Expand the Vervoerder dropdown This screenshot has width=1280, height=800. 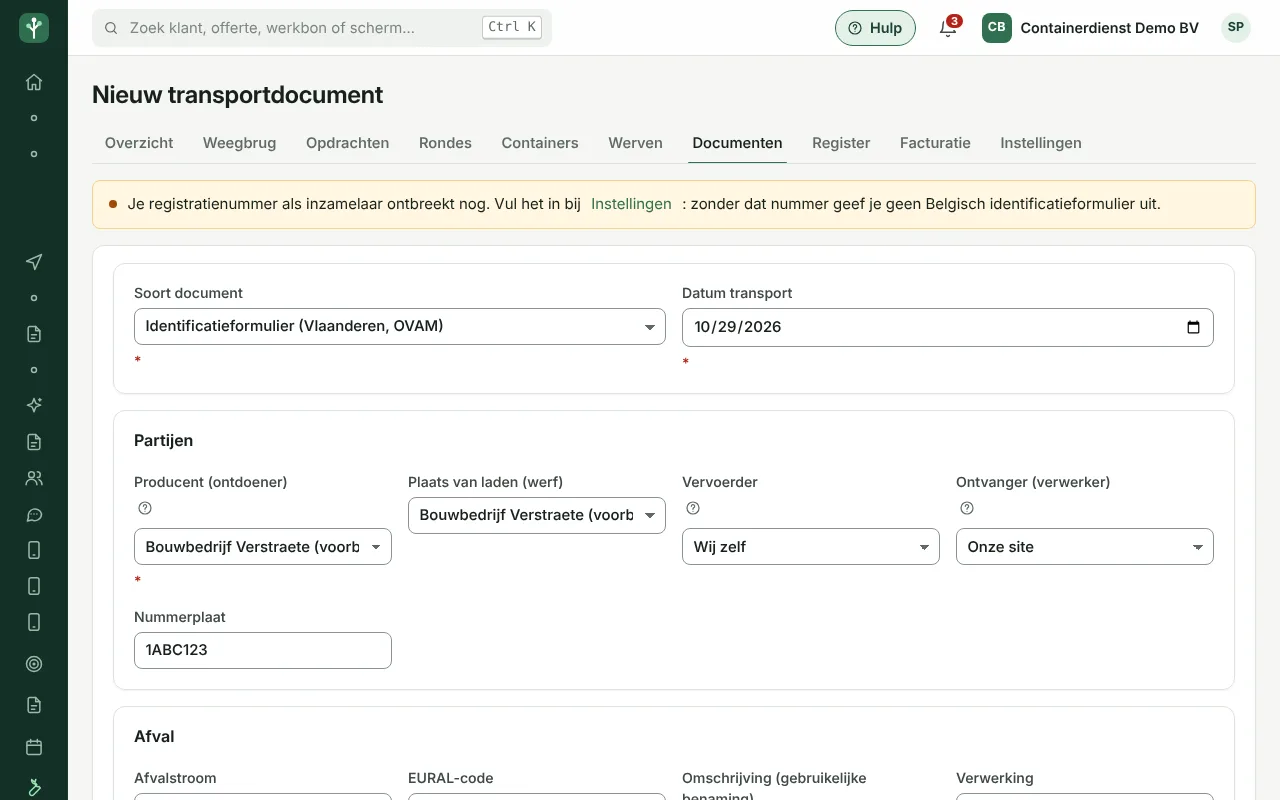811,547
